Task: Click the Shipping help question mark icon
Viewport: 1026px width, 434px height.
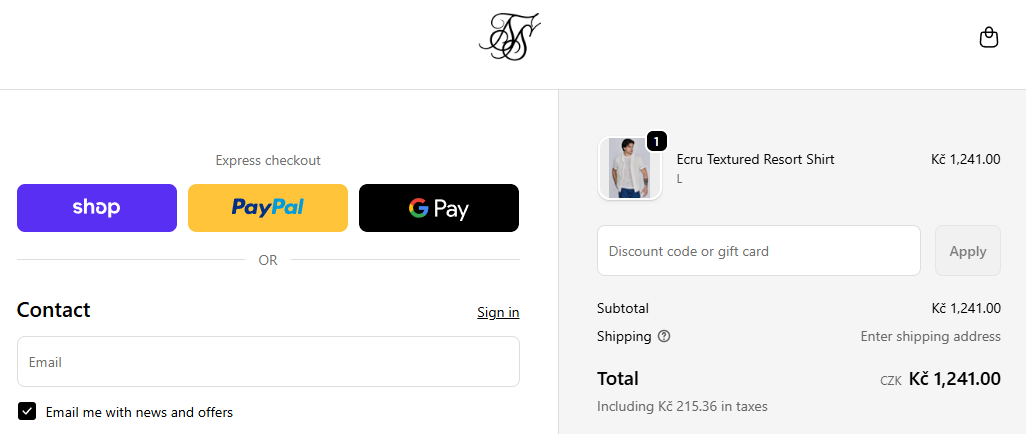Action: tap(664, 336)
